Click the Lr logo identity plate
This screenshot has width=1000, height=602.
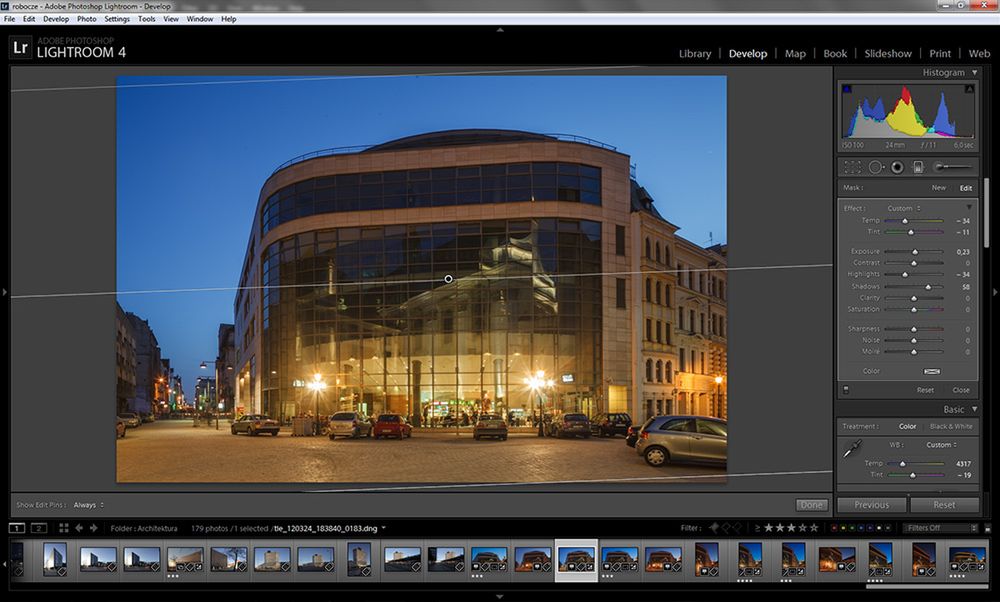tap(20, 48)
